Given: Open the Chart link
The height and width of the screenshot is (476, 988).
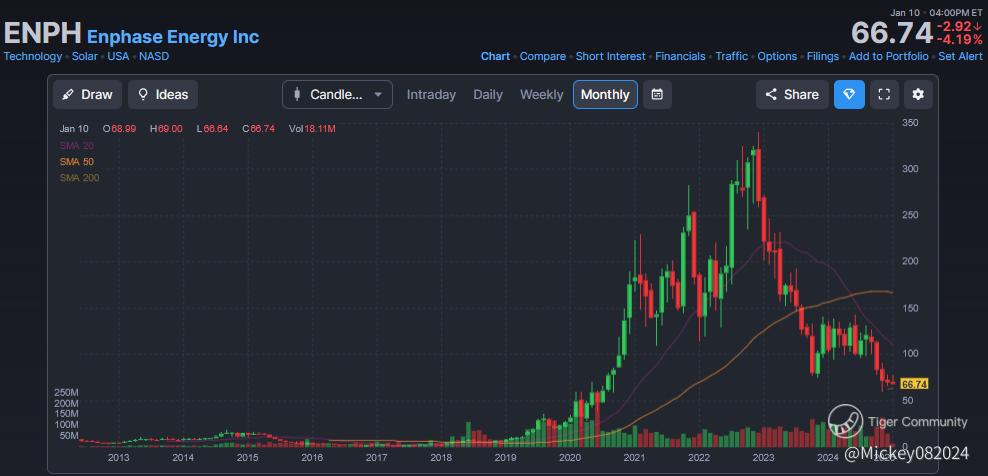Looking at the screenshot, I should [495, 56].
